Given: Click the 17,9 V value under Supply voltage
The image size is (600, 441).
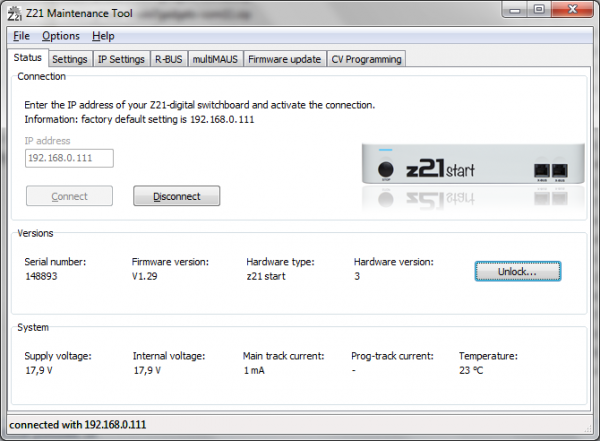Looking at the screenshot, I should [x=39, y=371].
